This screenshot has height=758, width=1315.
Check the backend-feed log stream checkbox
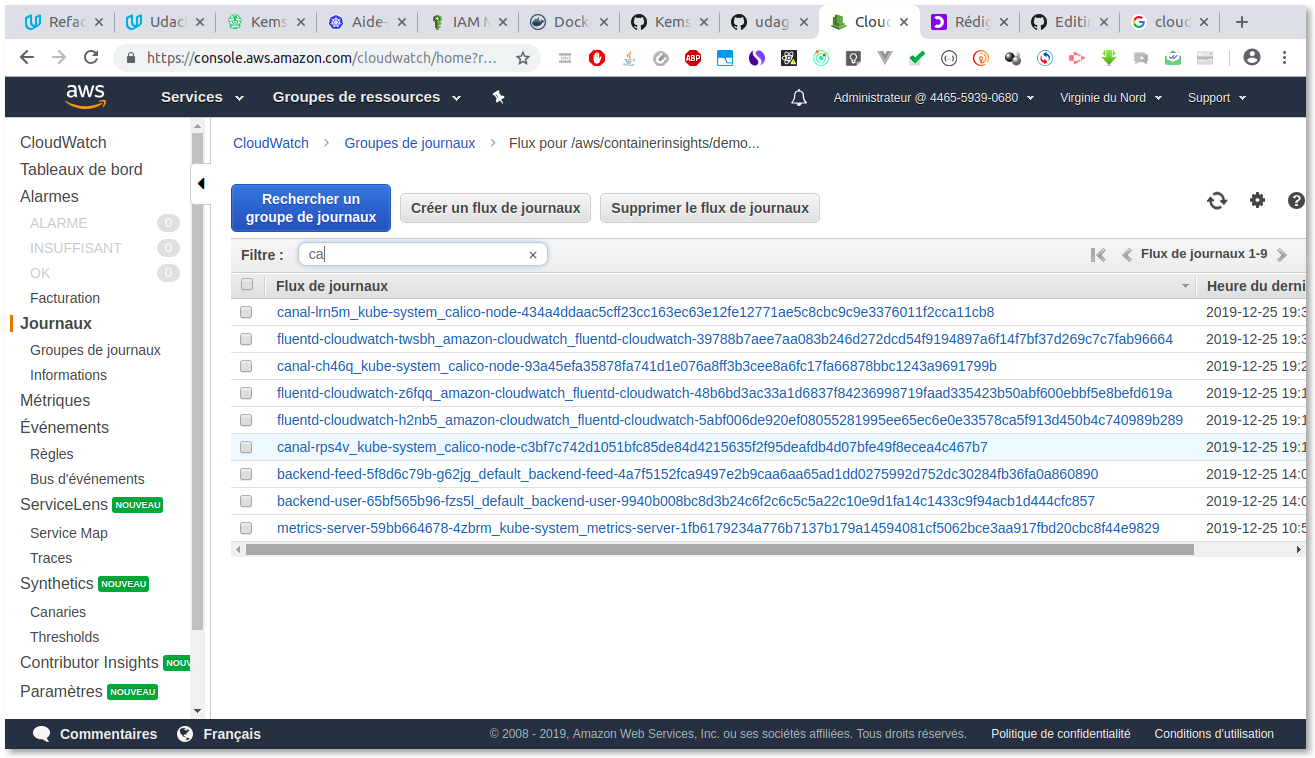pos(246,474)
